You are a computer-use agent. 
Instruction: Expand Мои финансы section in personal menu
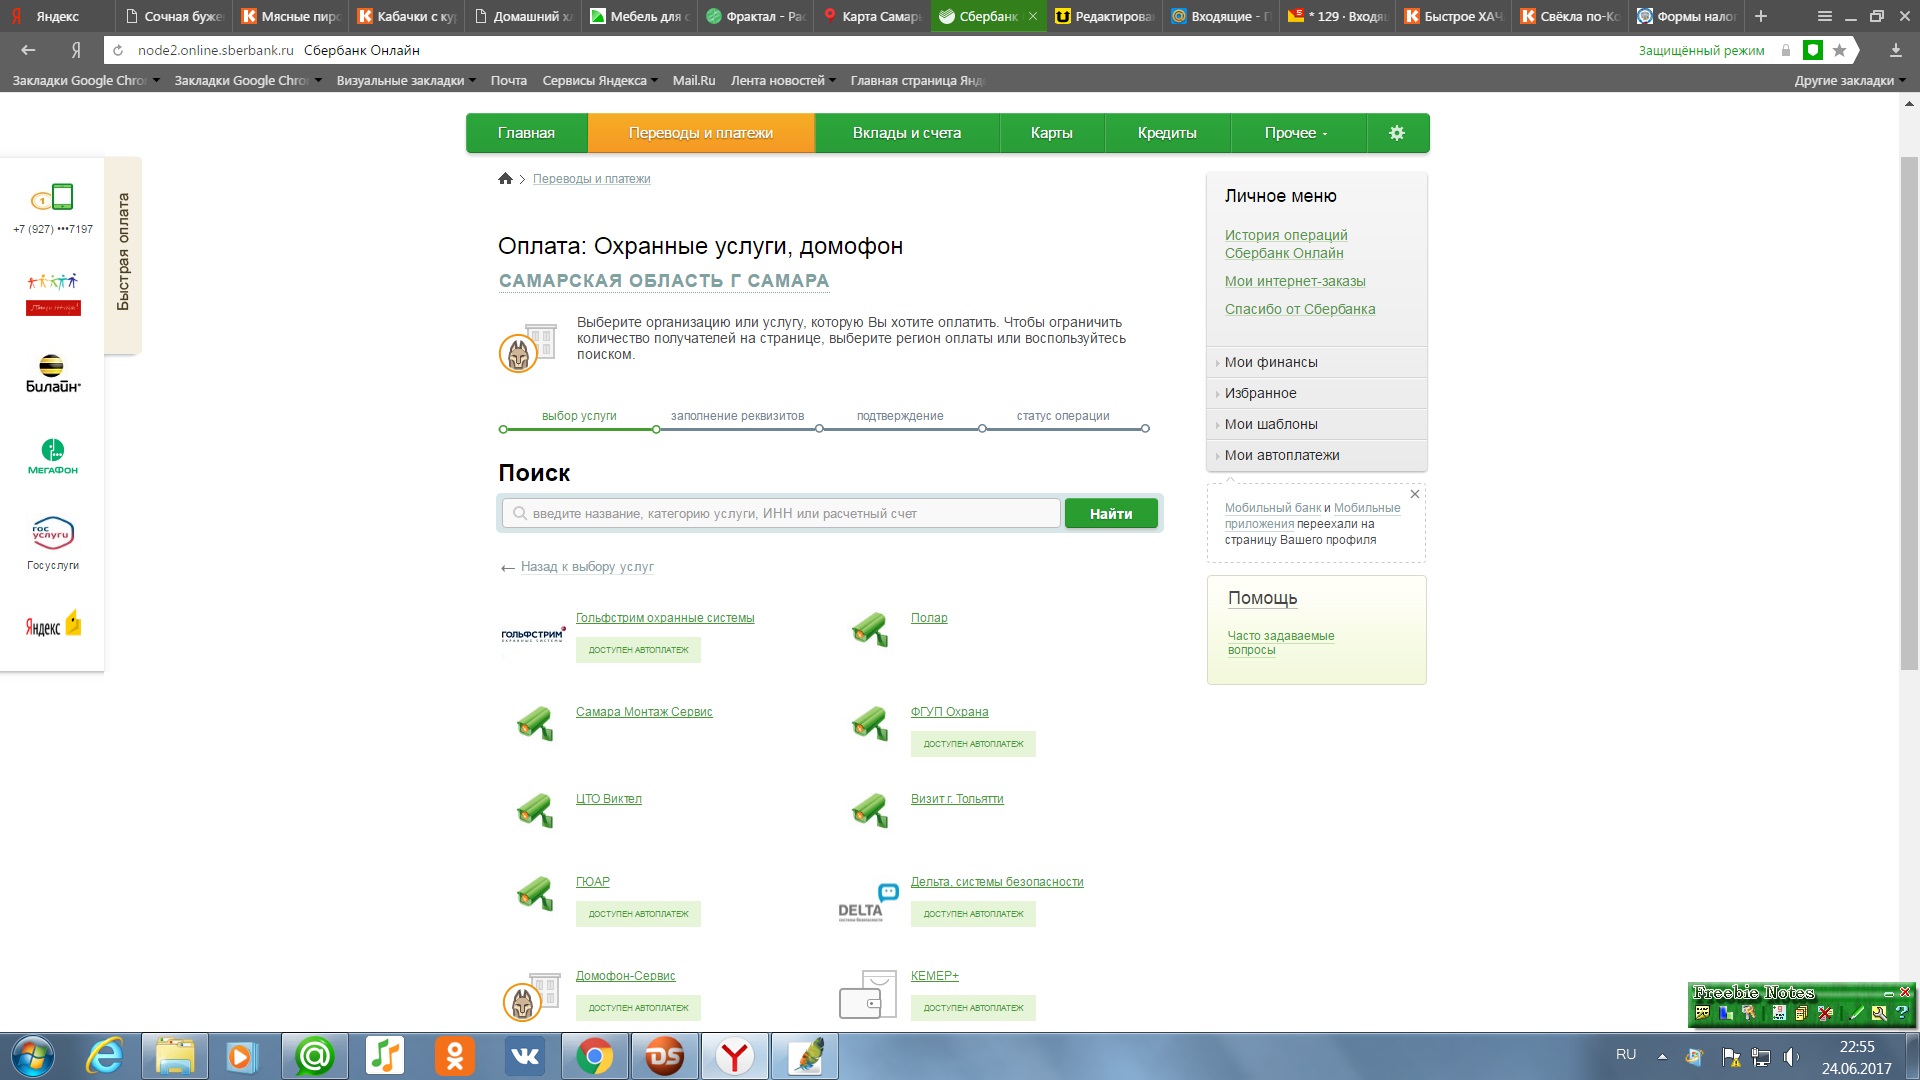point(1270,362)
